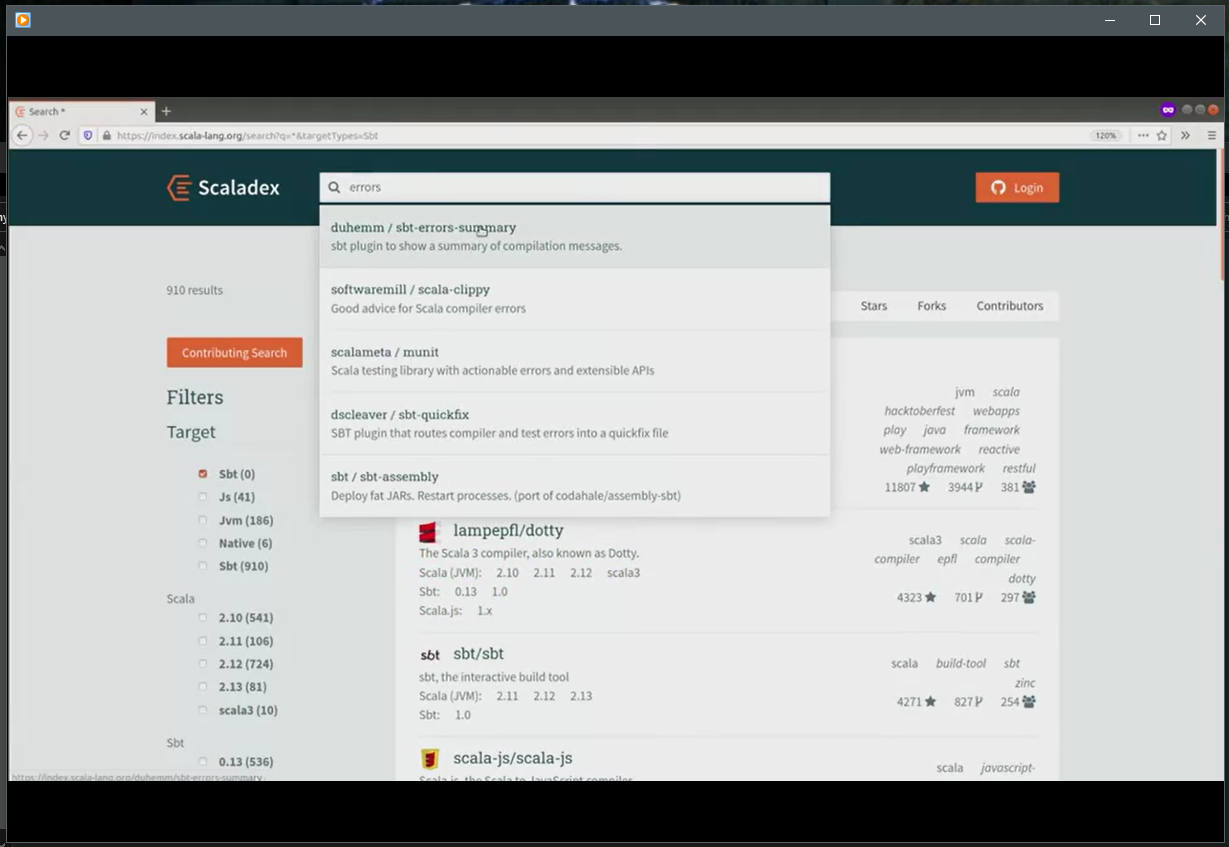Check the Sbt (910) target filter
This screenshot has height=847, width=1229.
[203, 566]
